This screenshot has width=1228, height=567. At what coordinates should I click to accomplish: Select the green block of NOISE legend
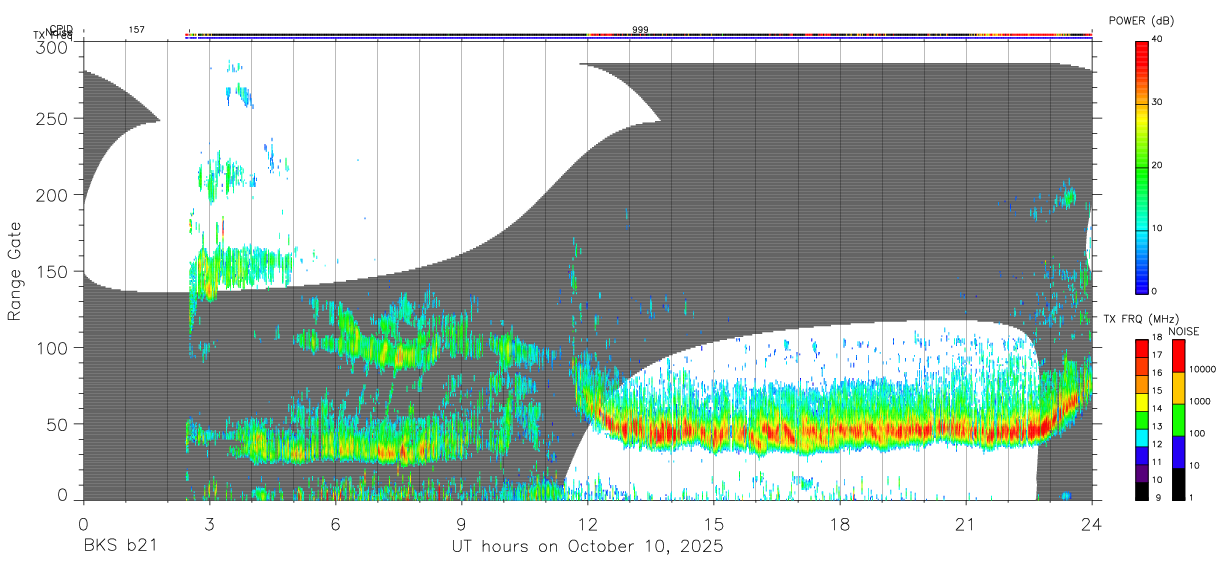point(1177,420)
